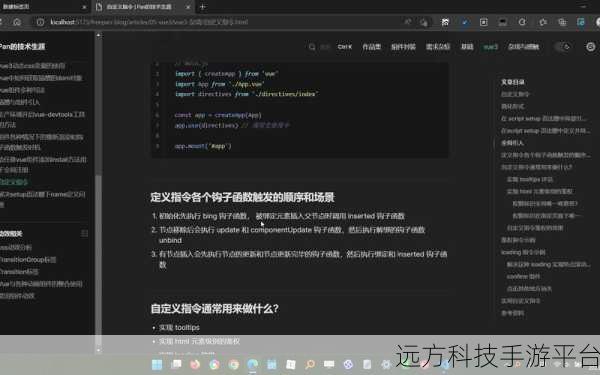Jump to confirm 组件 outline entry

point(523,276)
